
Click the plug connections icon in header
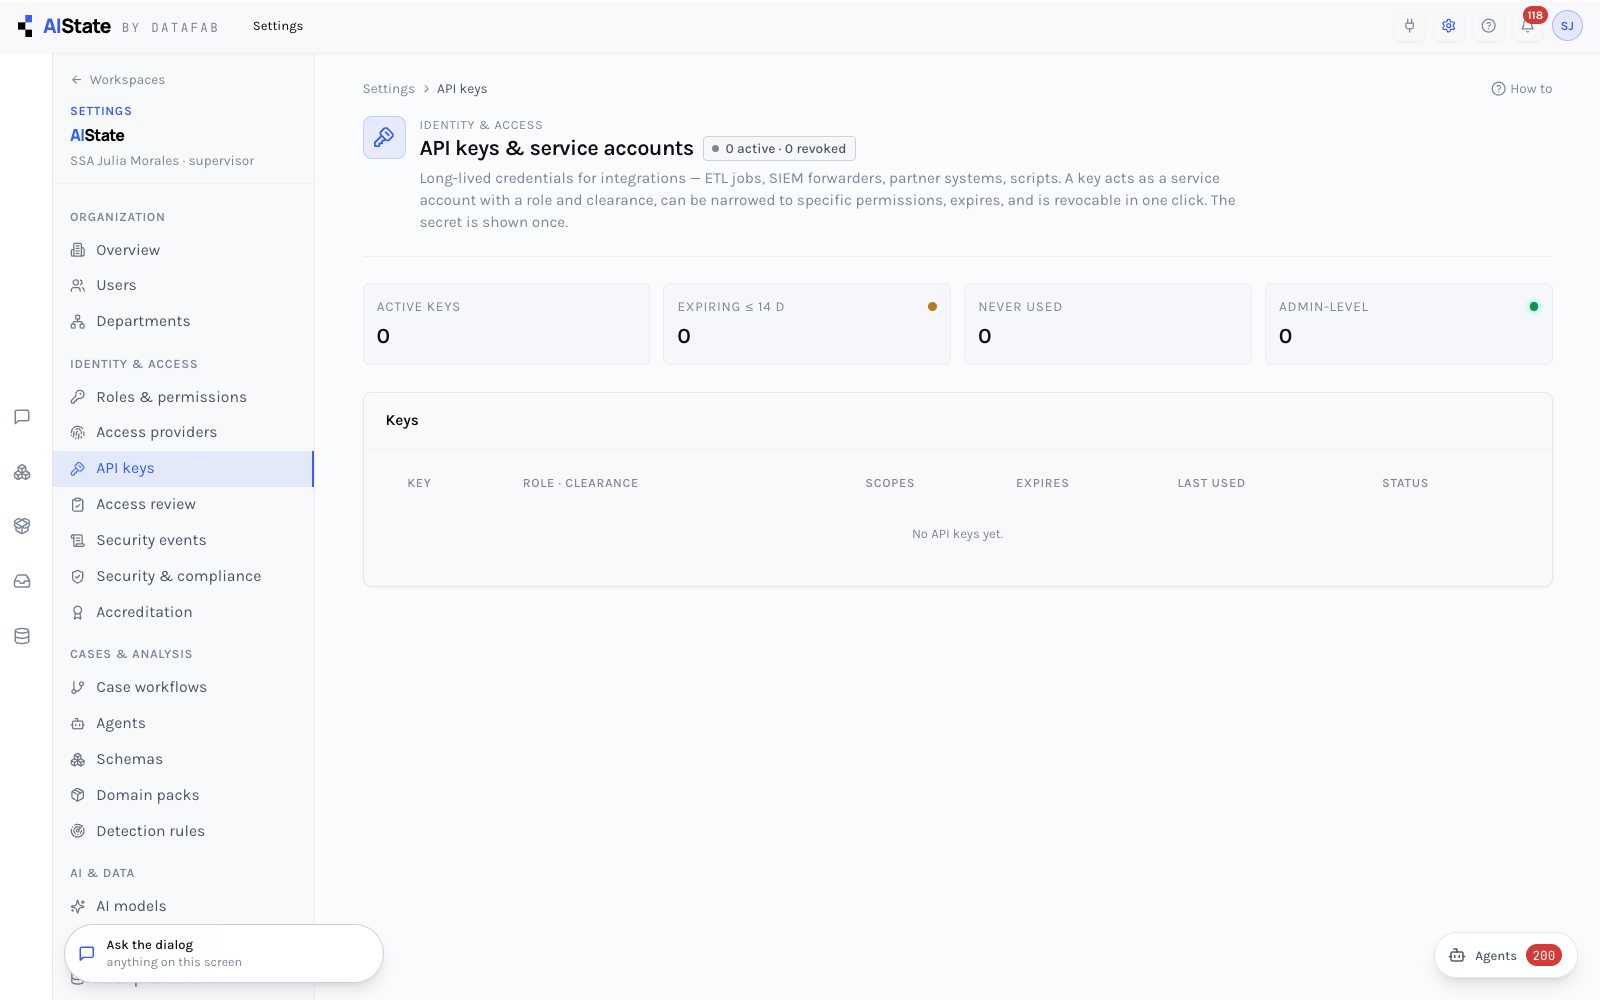tap(1409, 26)
